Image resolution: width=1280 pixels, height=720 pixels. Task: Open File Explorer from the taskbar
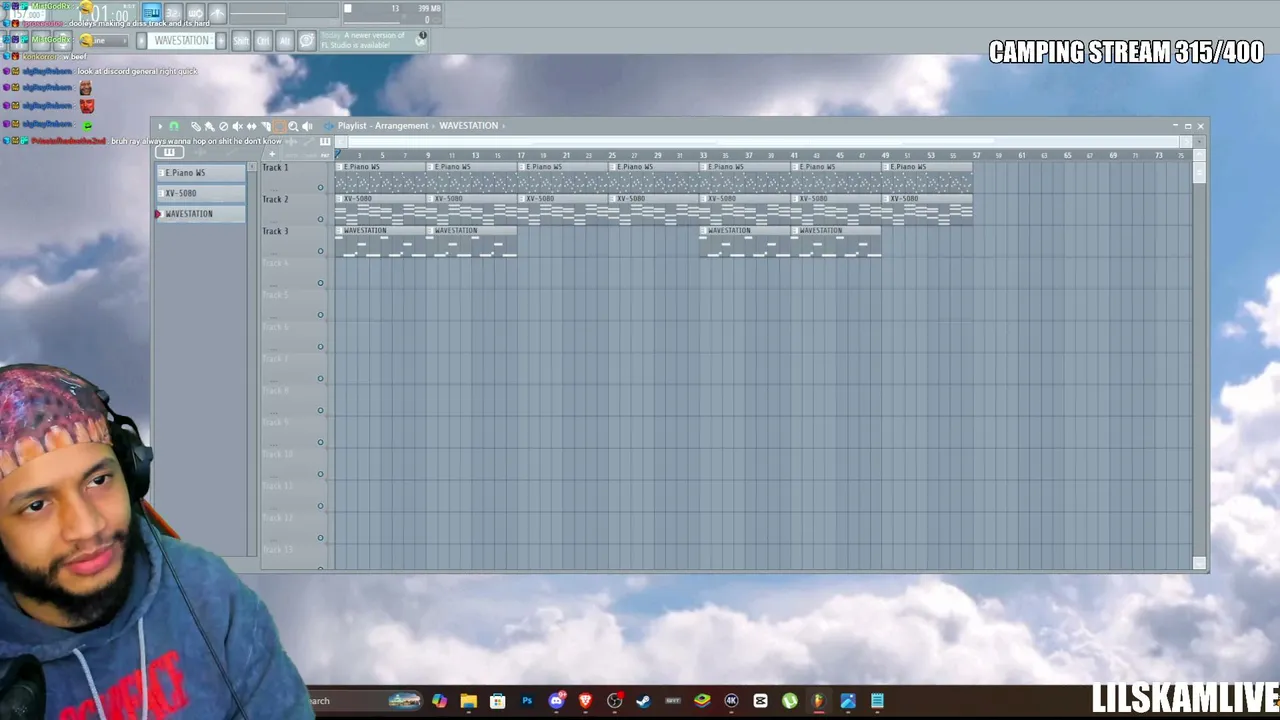pyautogui.click(x=468, y=701)
